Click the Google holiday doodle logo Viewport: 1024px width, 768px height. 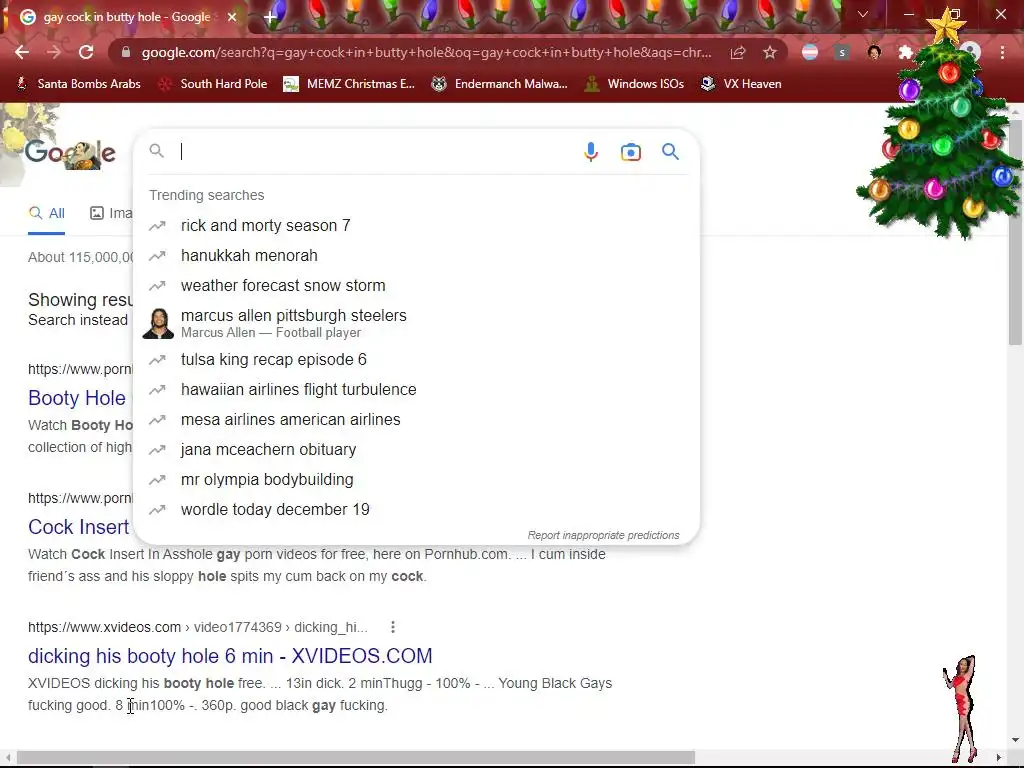click(70, 153)
